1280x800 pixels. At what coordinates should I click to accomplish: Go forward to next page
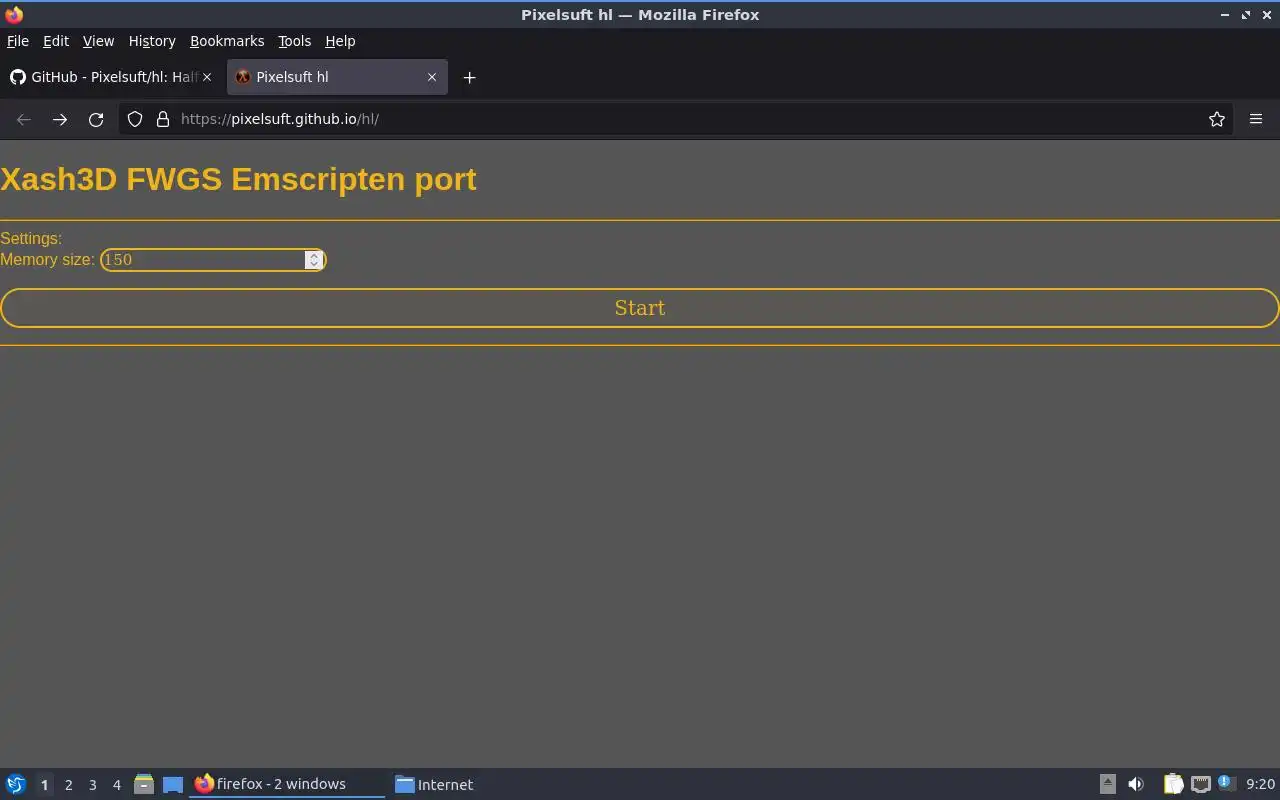click(60, 119)
